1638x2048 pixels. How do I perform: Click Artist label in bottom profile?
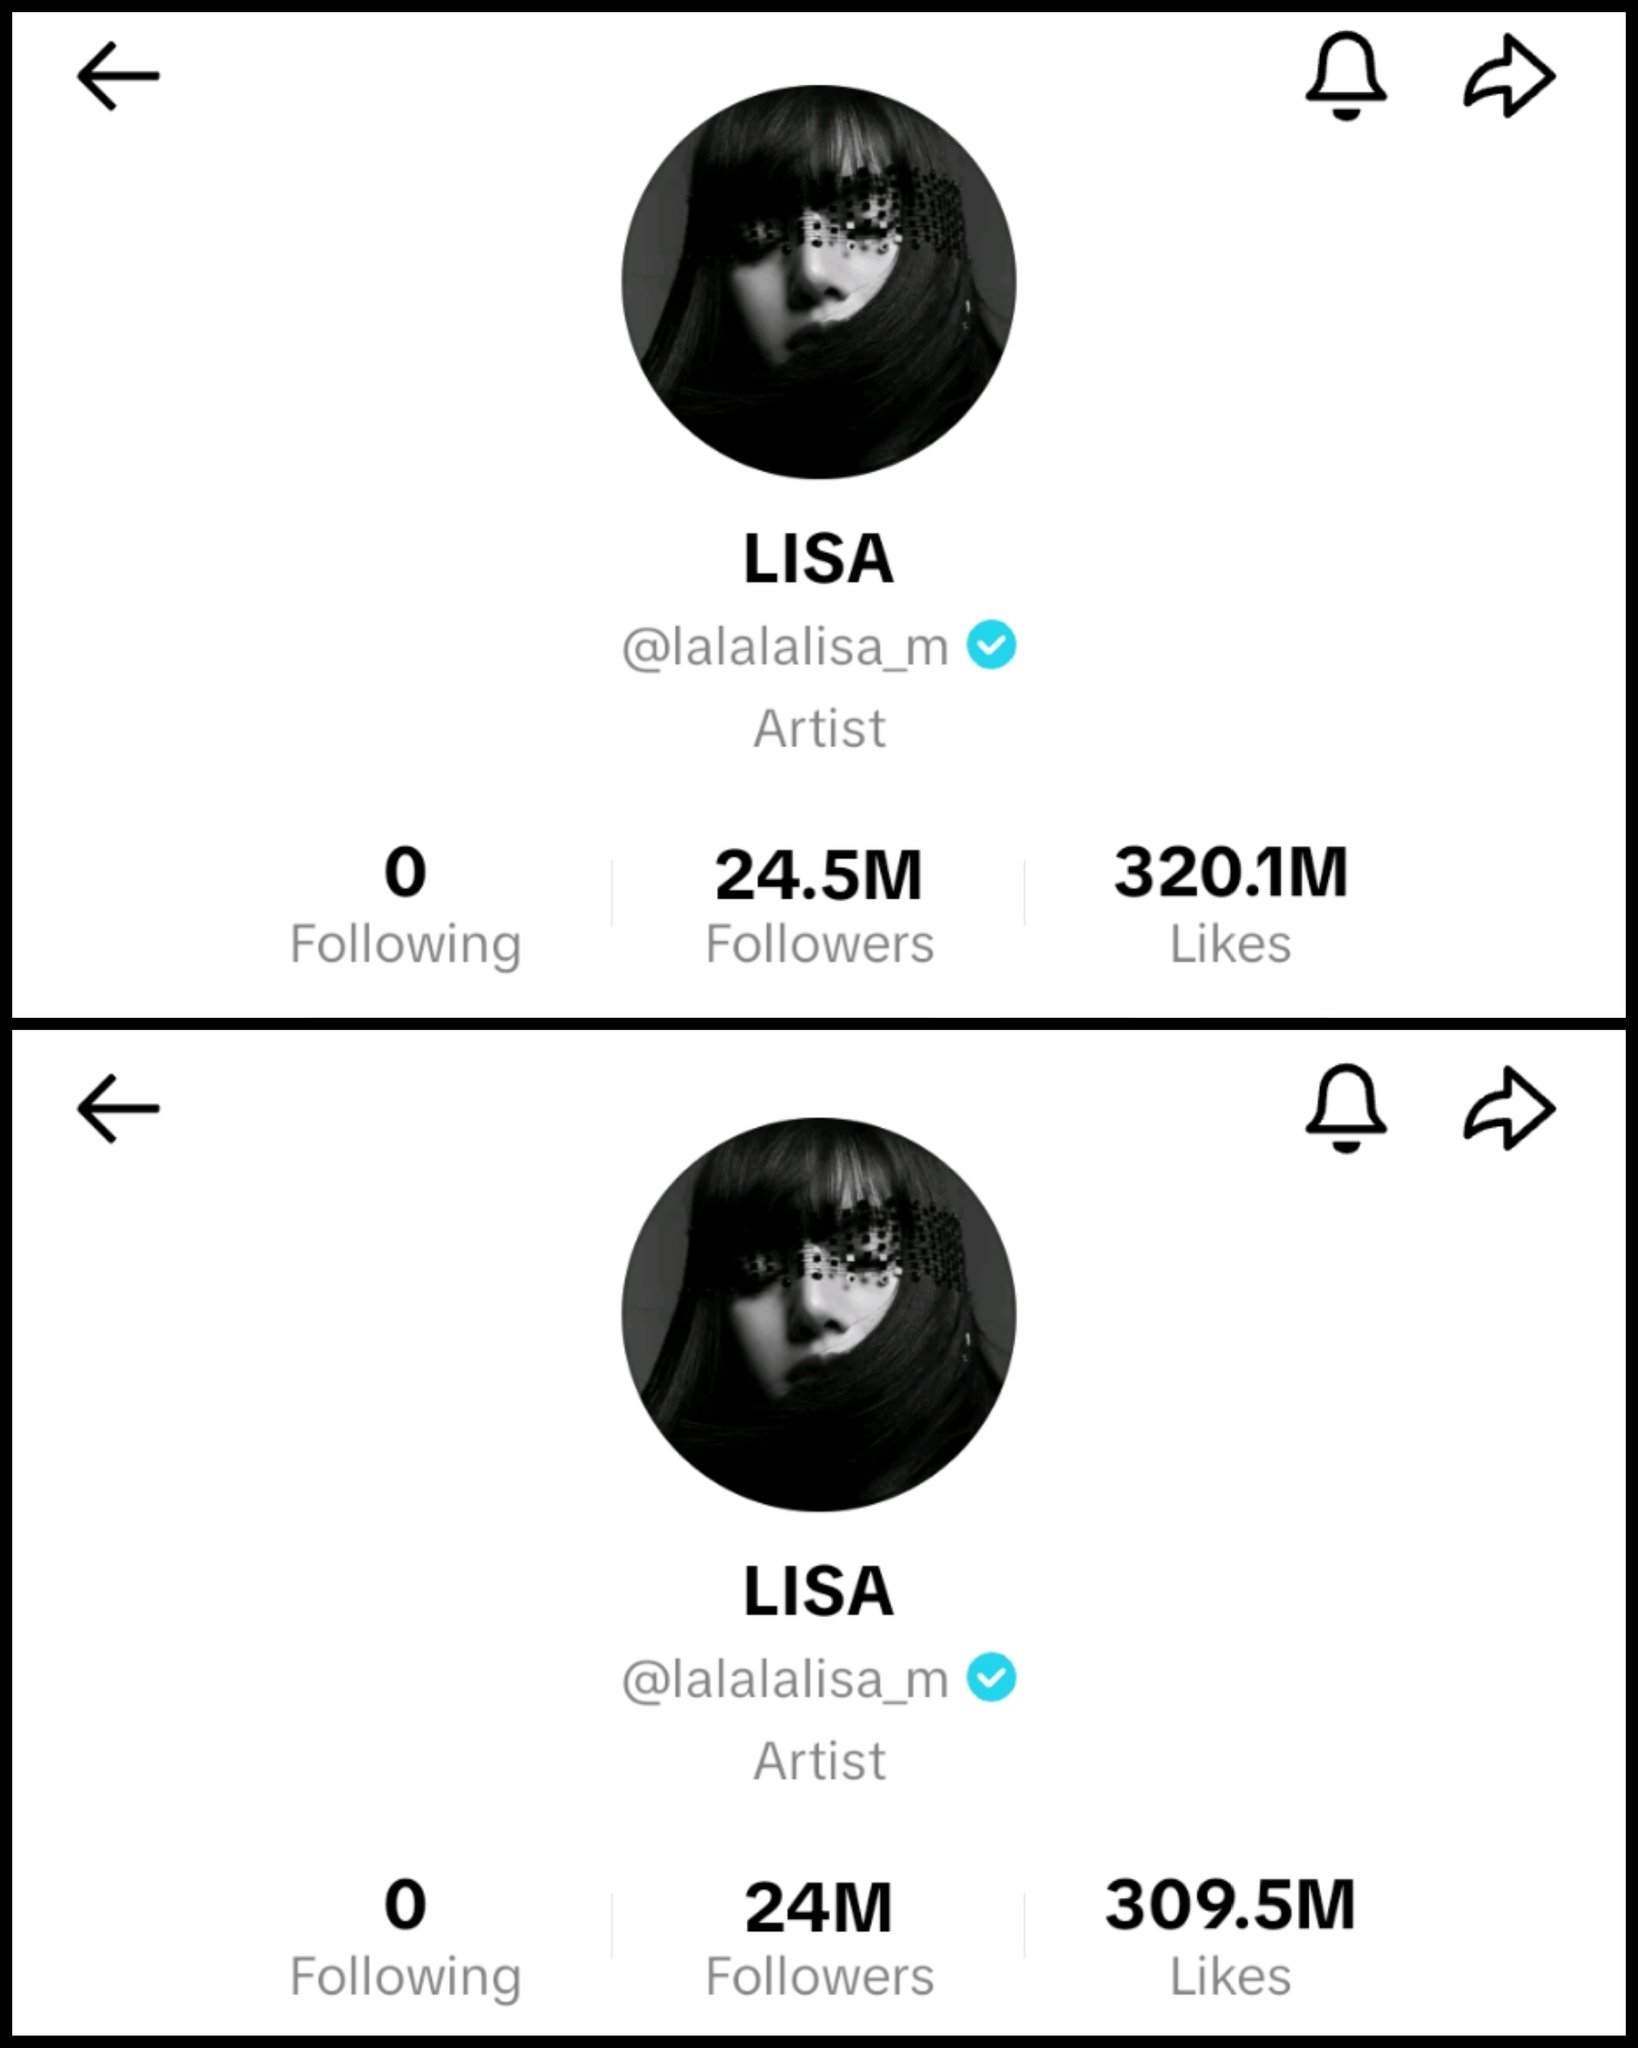pos(819,1760)
